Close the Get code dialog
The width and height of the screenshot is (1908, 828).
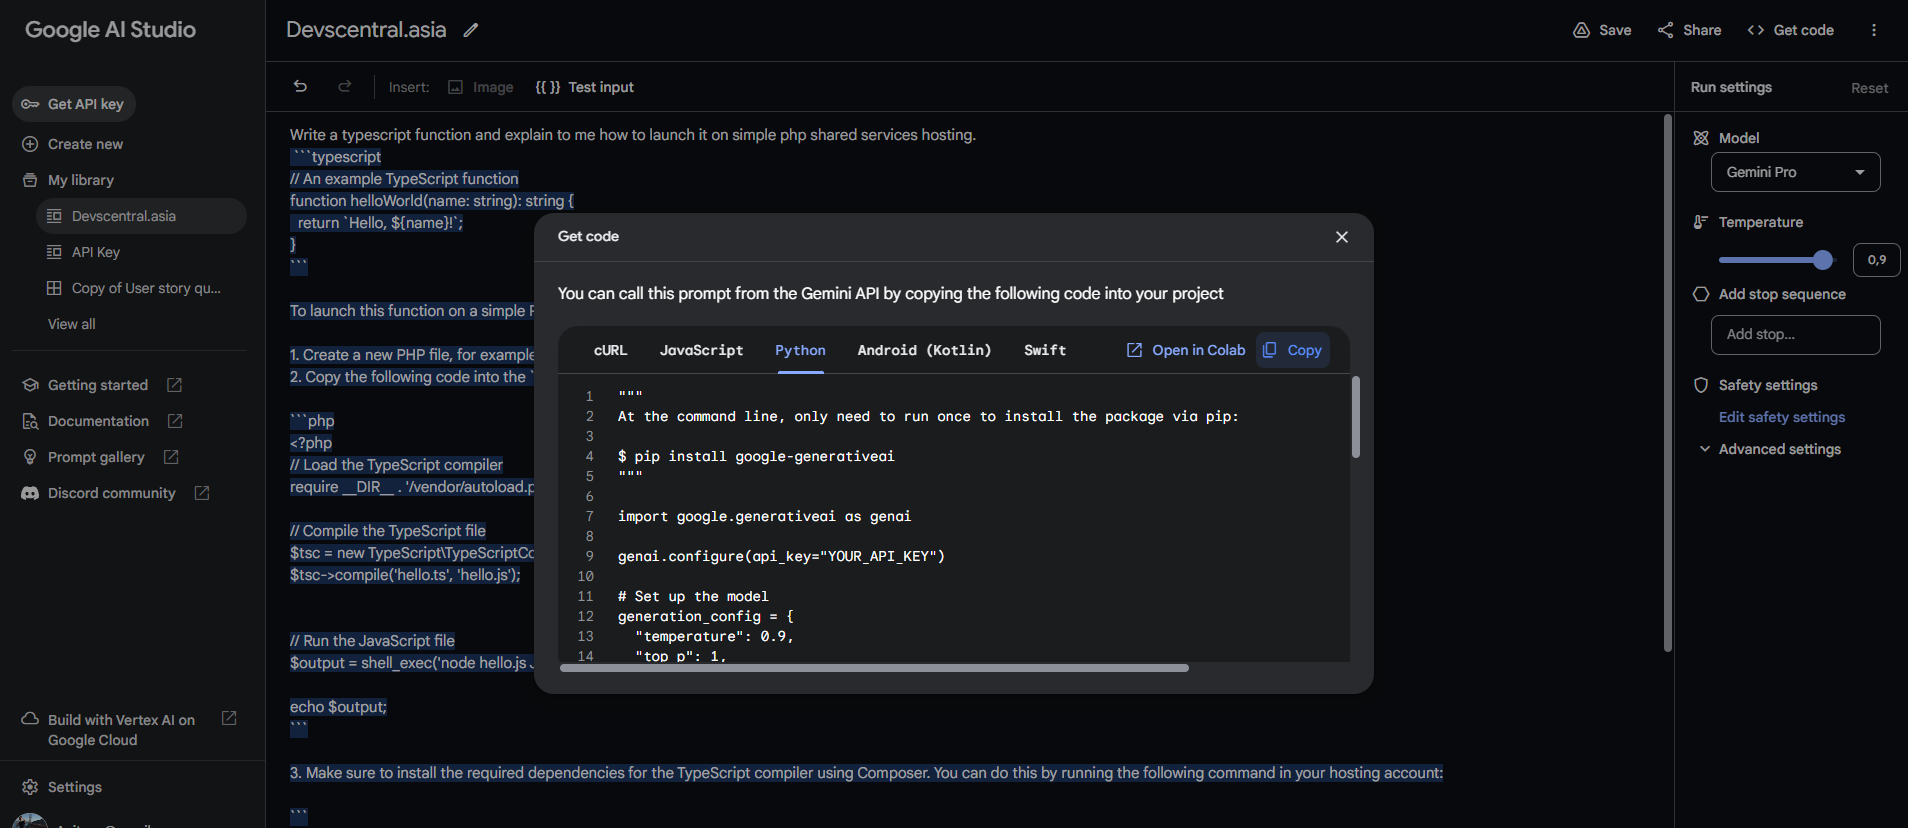1342,237
